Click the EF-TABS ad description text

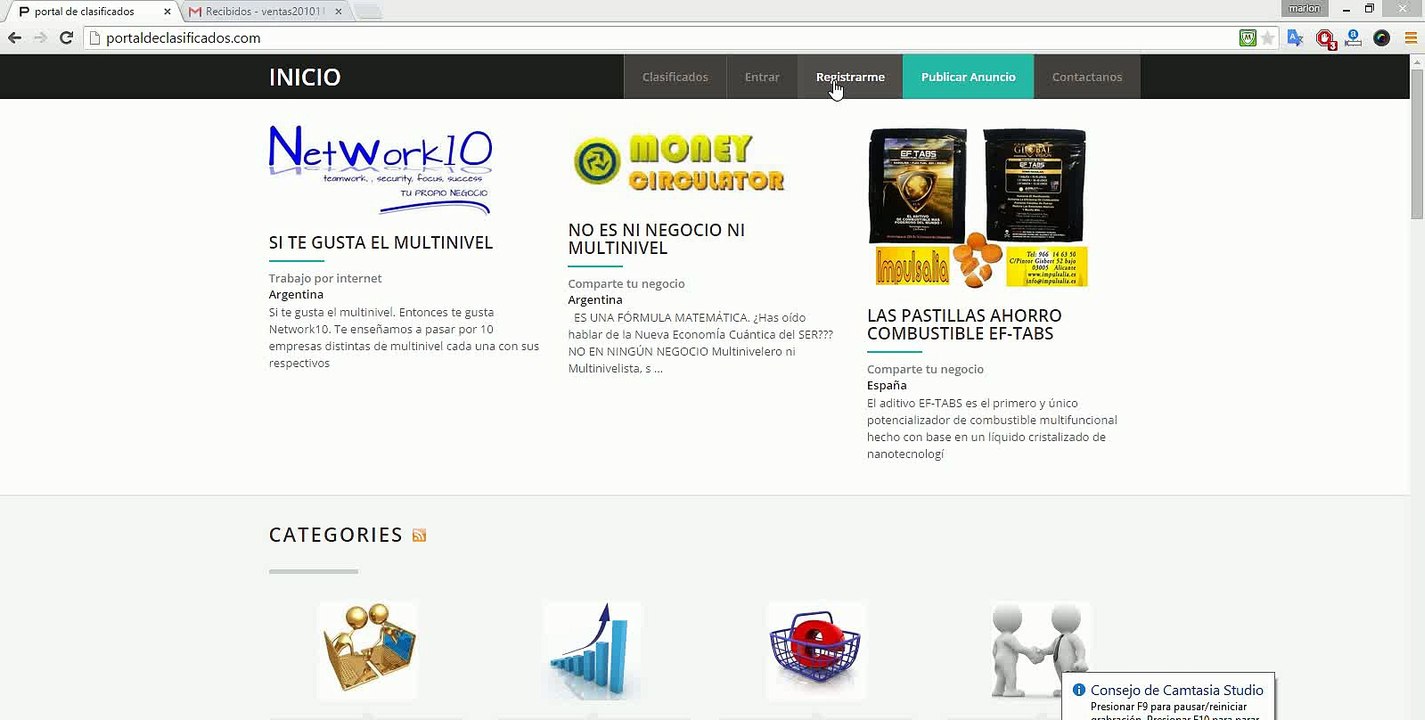click(992, 429)
